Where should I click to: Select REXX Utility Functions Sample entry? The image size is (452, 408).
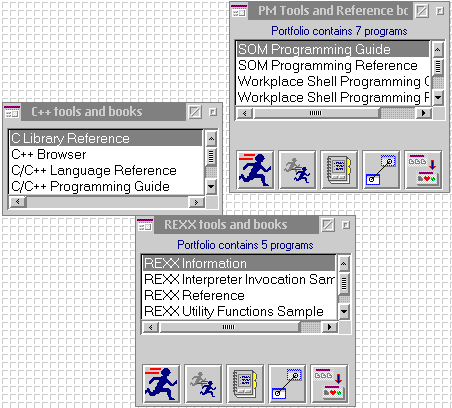pos(234,311)
